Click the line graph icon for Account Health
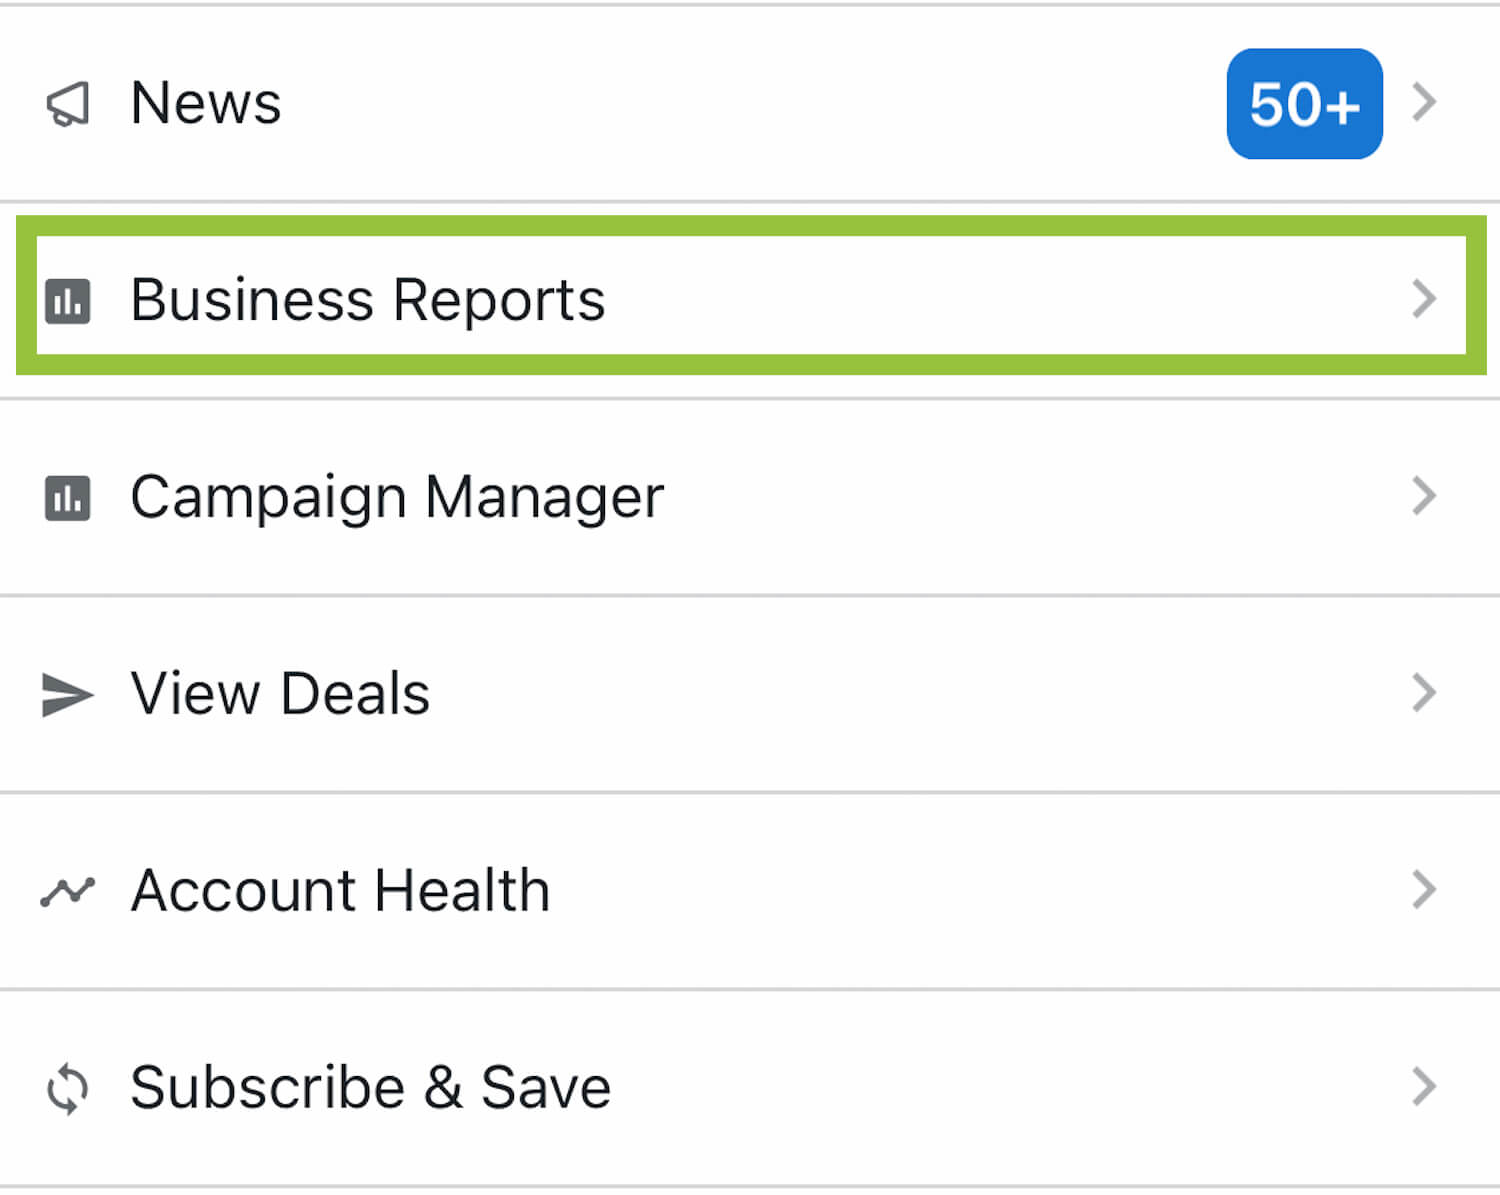The height and width of the screenshot is (1195, 1500). (x=67, y=891)
